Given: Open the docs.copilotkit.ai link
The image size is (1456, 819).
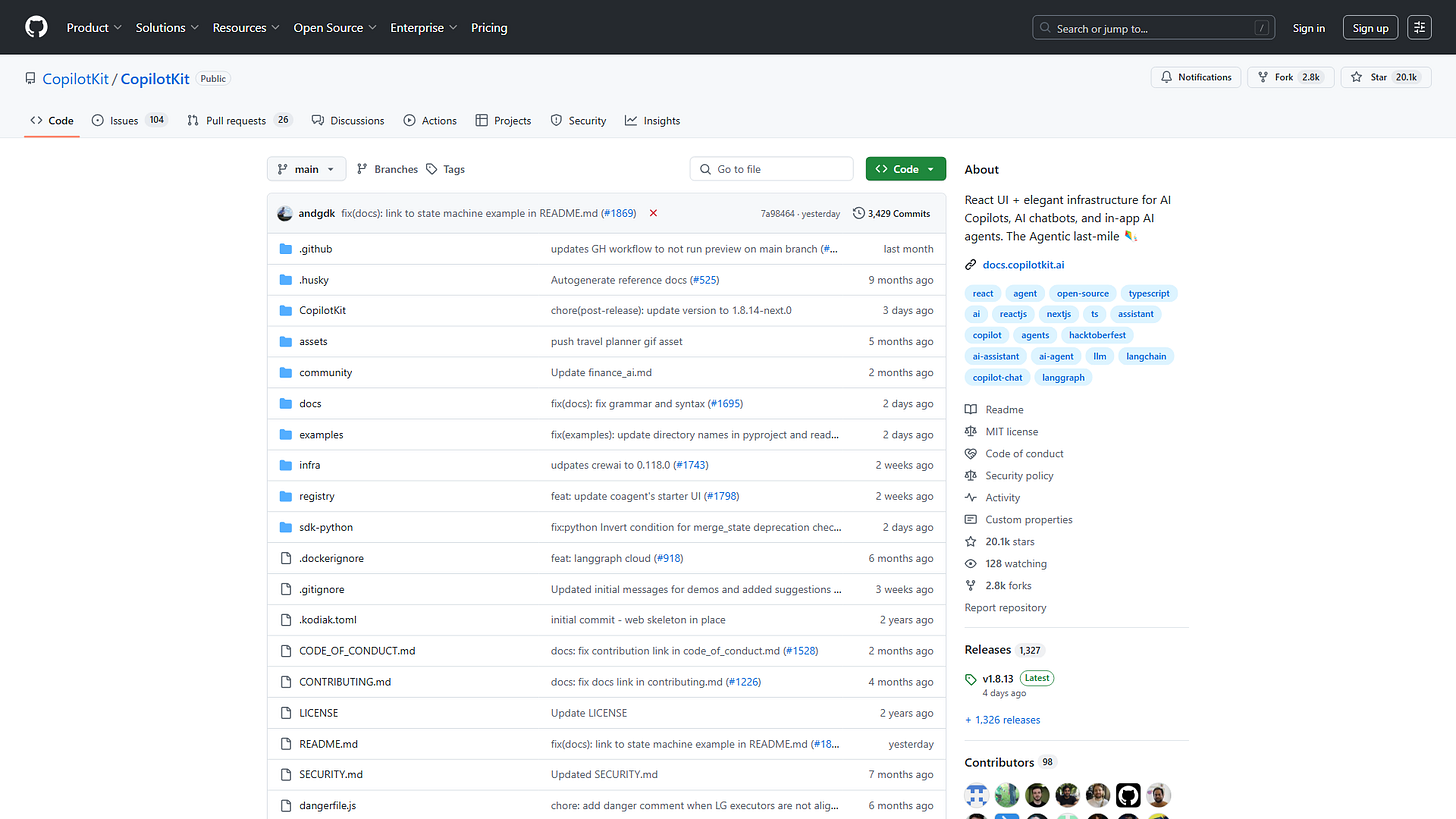Looking at the screenshot, I should coord(1023,265).
